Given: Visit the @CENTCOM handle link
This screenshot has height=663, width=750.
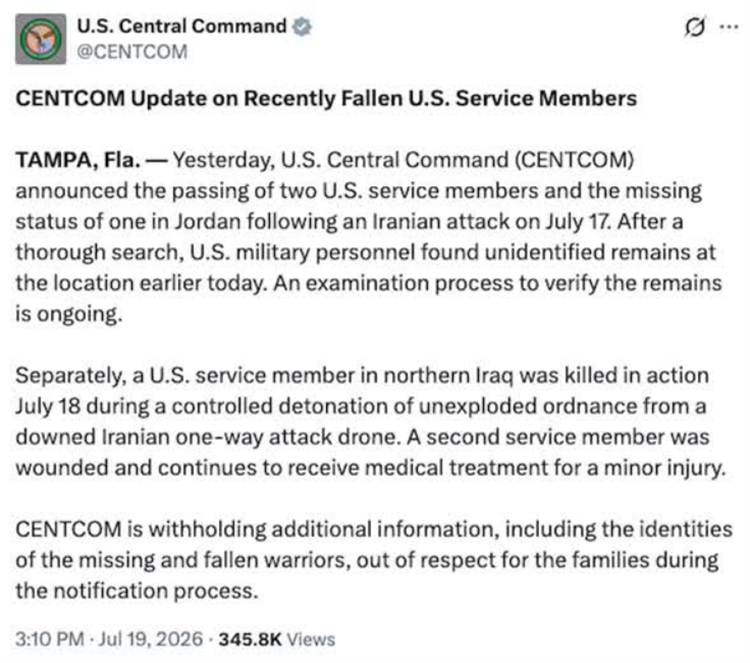Looking at the screenshot, I should tap(132, 52).
